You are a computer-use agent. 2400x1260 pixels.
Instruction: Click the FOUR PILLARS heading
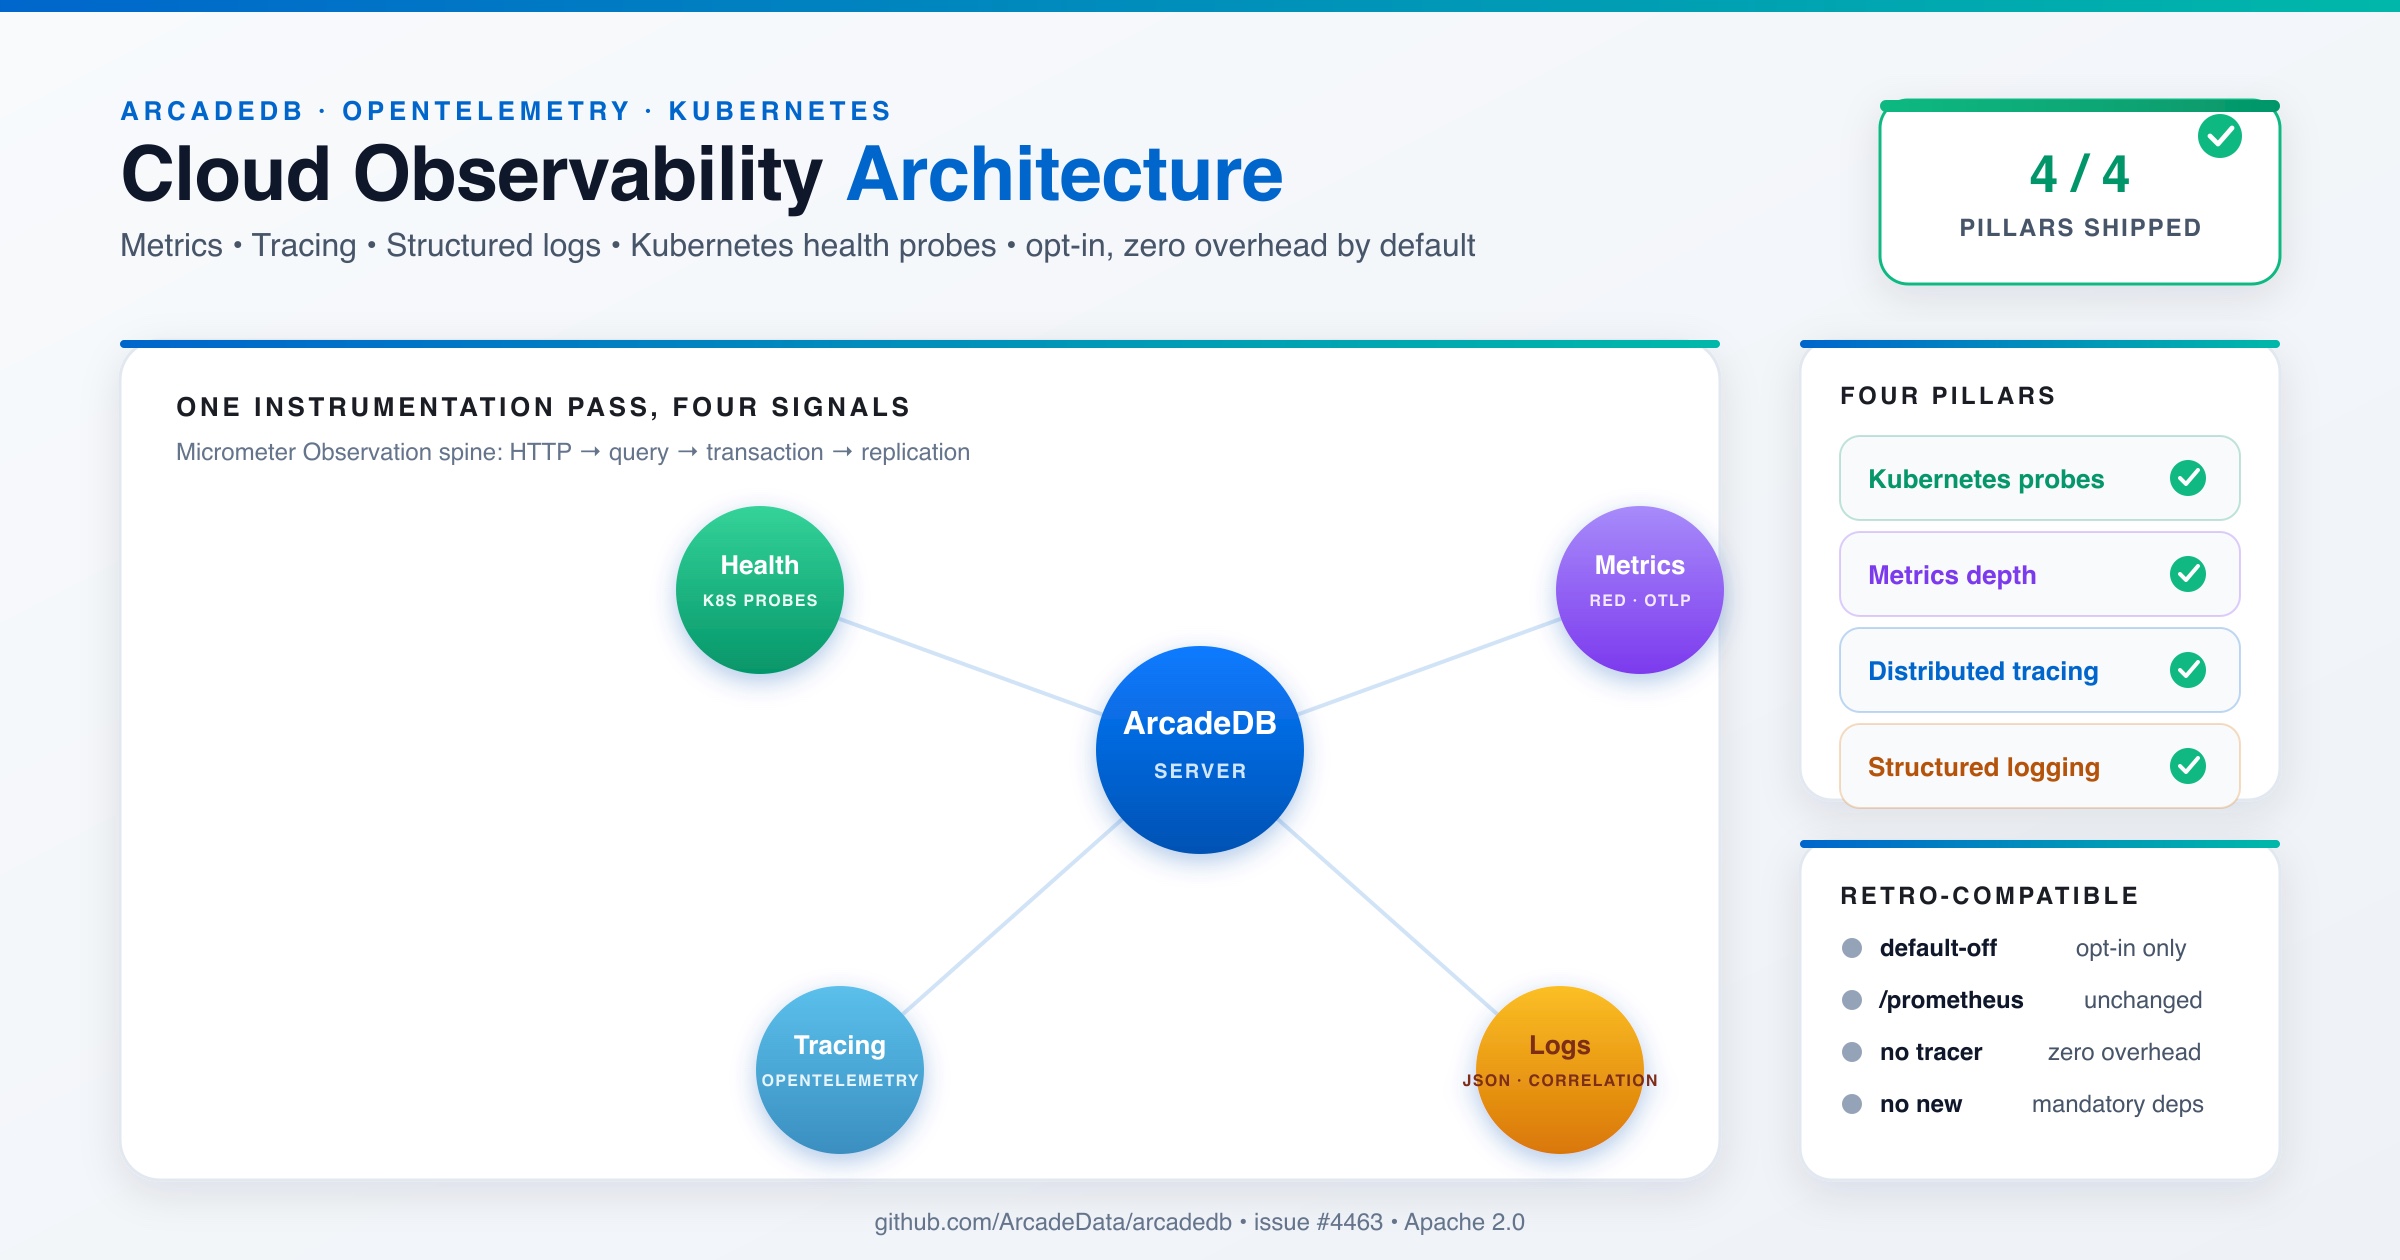[1948, 396]
